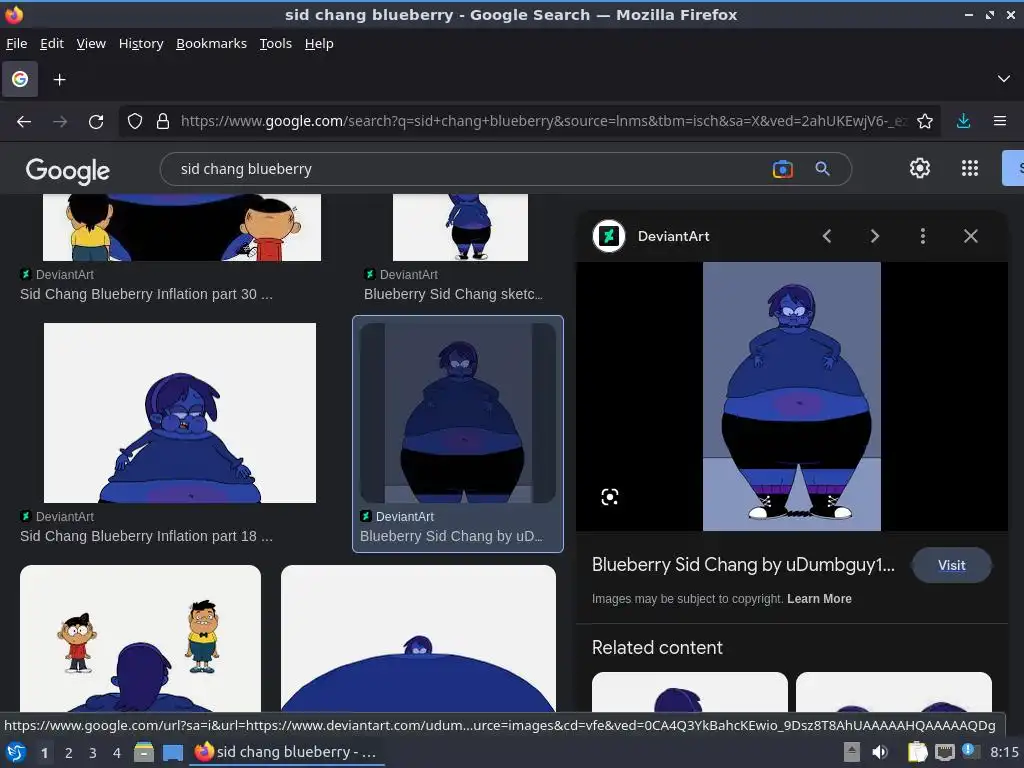Screen dimensions: 1024x768
Task: Open the file manager taskbar icon
Action: point(144,752)
